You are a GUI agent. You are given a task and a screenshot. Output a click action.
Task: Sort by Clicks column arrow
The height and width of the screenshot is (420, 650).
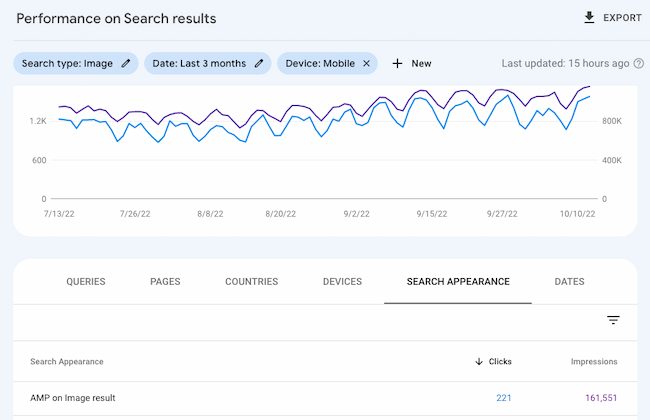point(479,361)
